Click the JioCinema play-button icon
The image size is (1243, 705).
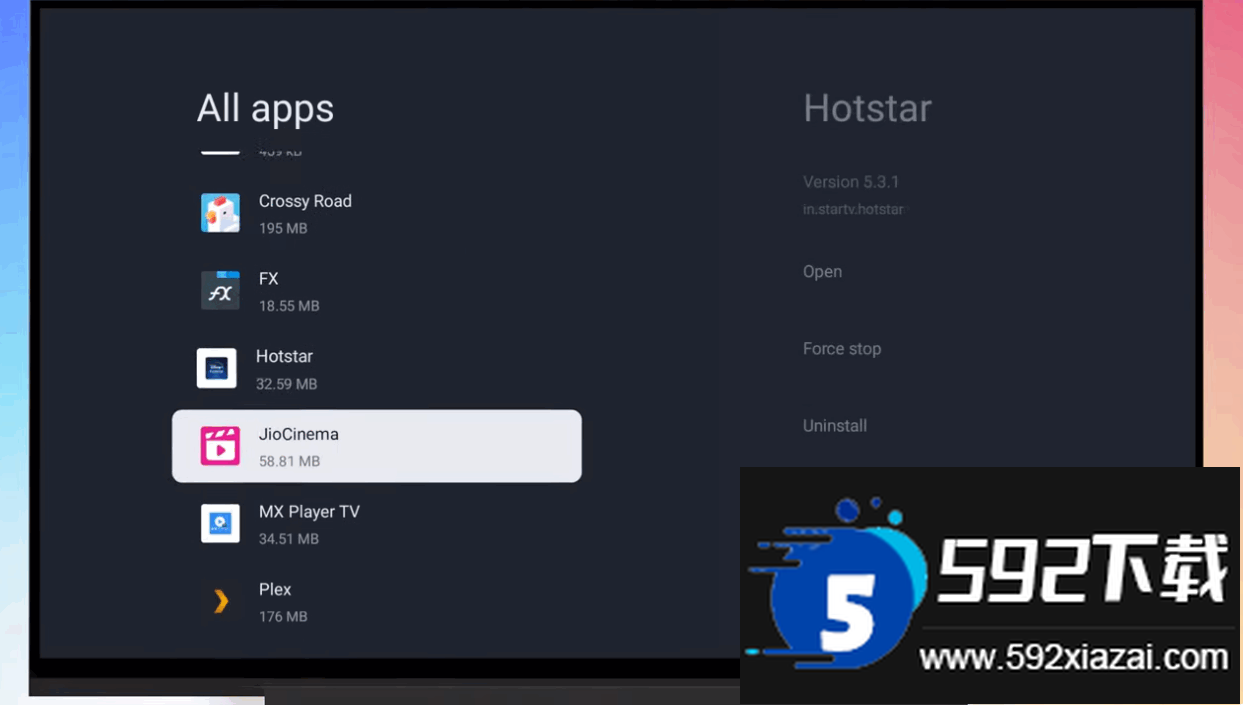220,445
